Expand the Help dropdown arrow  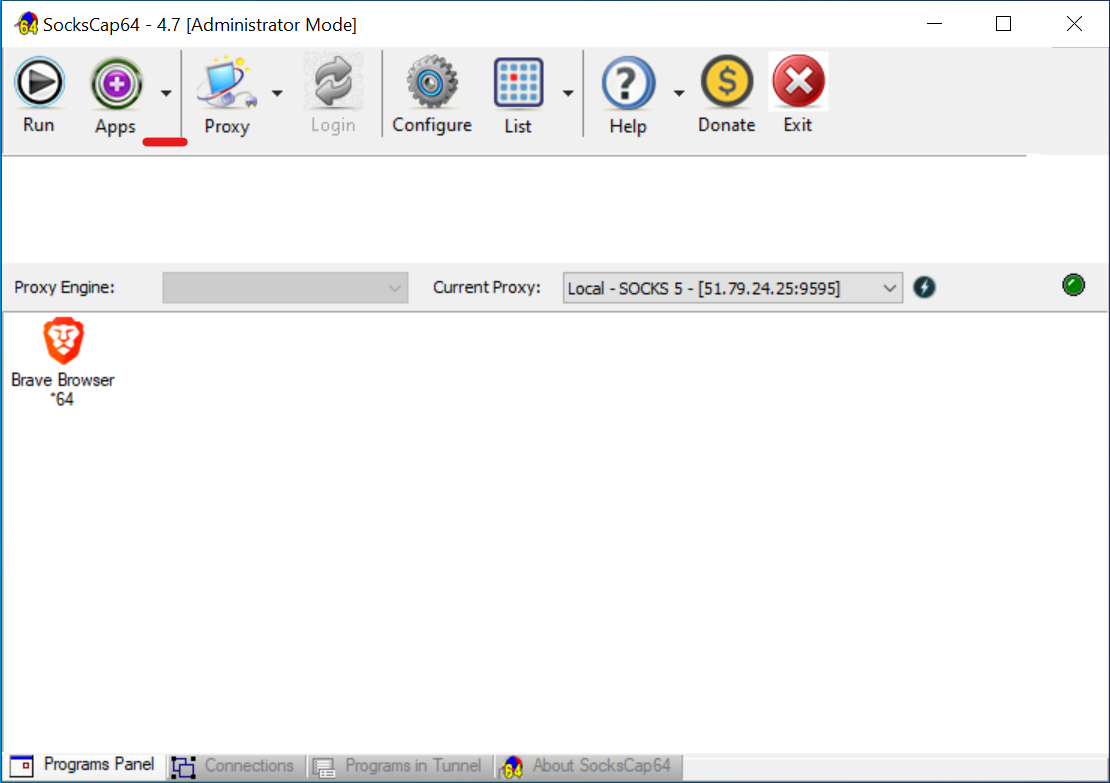679,93
